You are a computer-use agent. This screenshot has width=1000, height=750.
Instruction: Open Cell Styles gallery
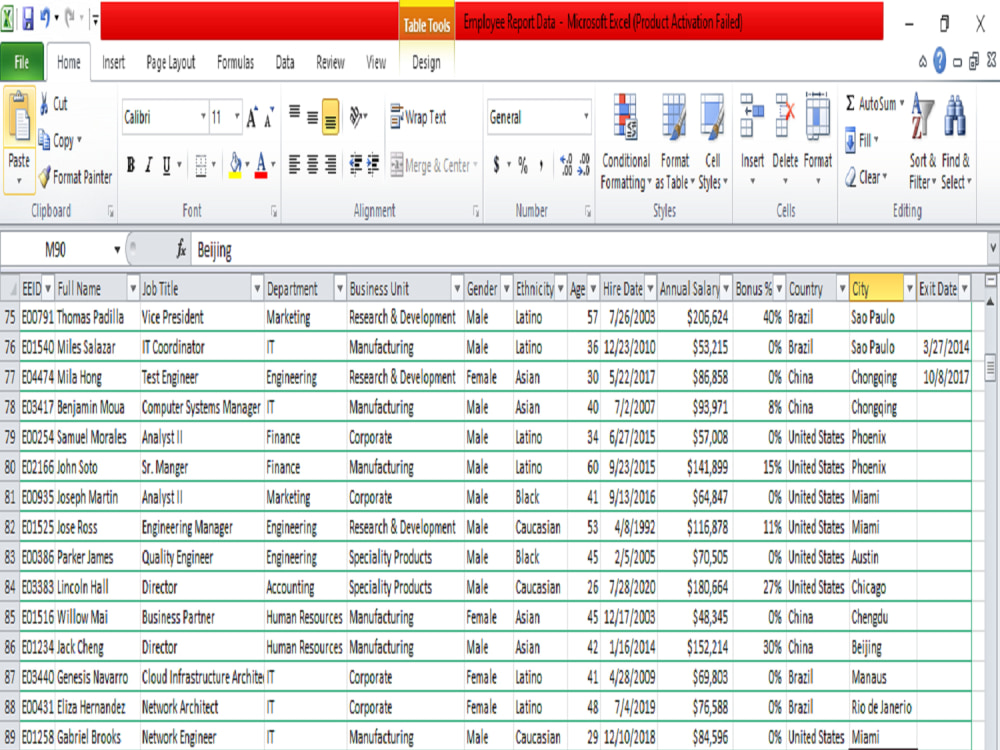pyautogui.click(x=712, y=142)
